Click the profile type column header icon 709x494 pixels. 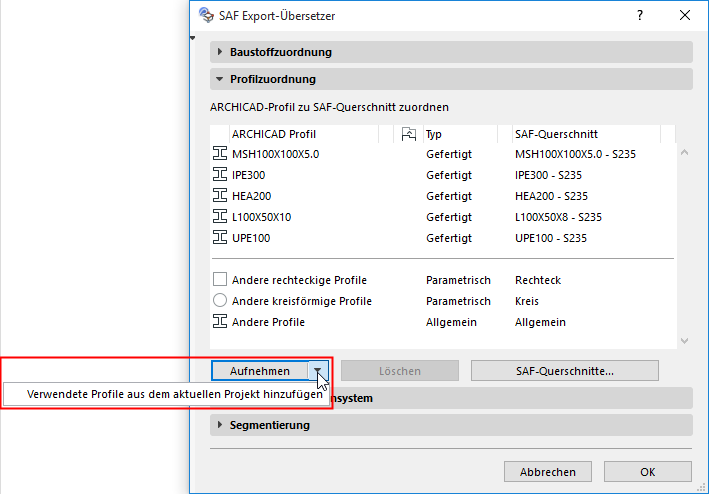[408, 133]
